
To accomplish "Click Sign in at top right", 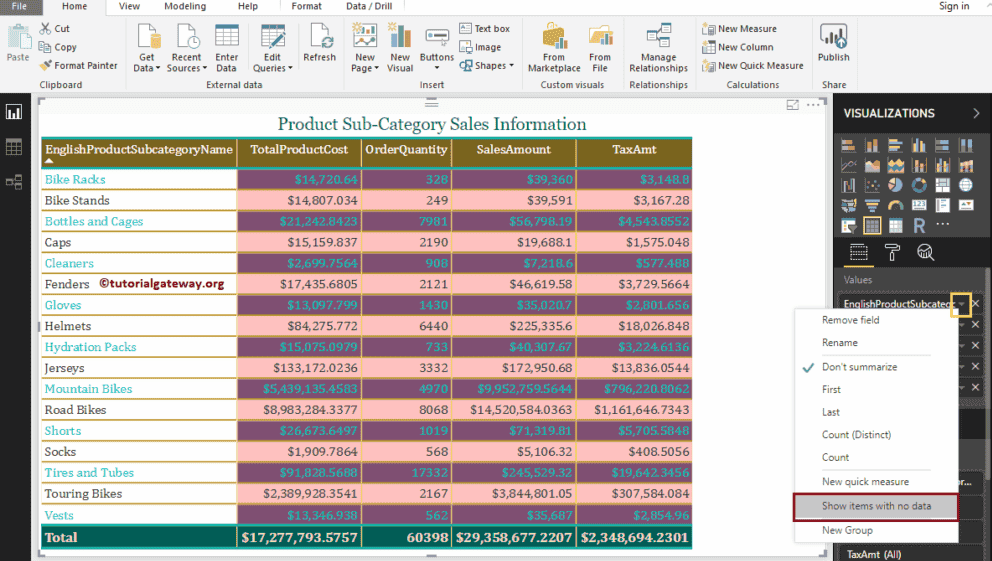I will 953,6.
